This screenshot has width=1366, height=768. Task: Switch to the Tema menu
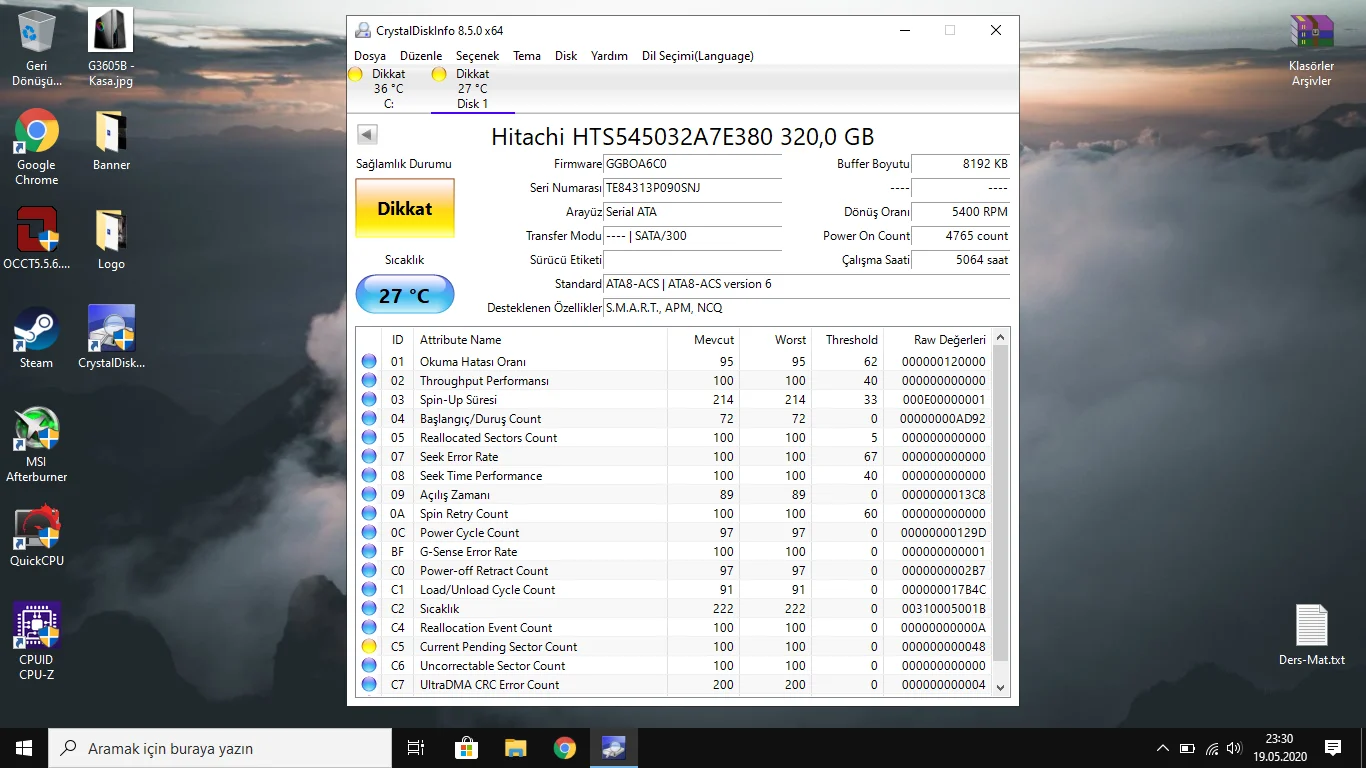pyautogui.click(x=527, y=55)
